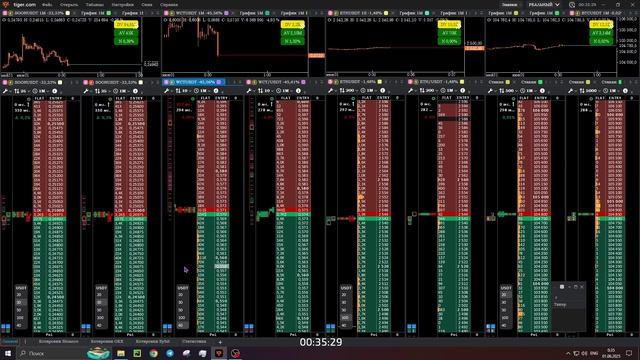This screenshot has height=360, width=640.
Task: Click the Заявки button in title bar
Action: click(x=509, y=5)
